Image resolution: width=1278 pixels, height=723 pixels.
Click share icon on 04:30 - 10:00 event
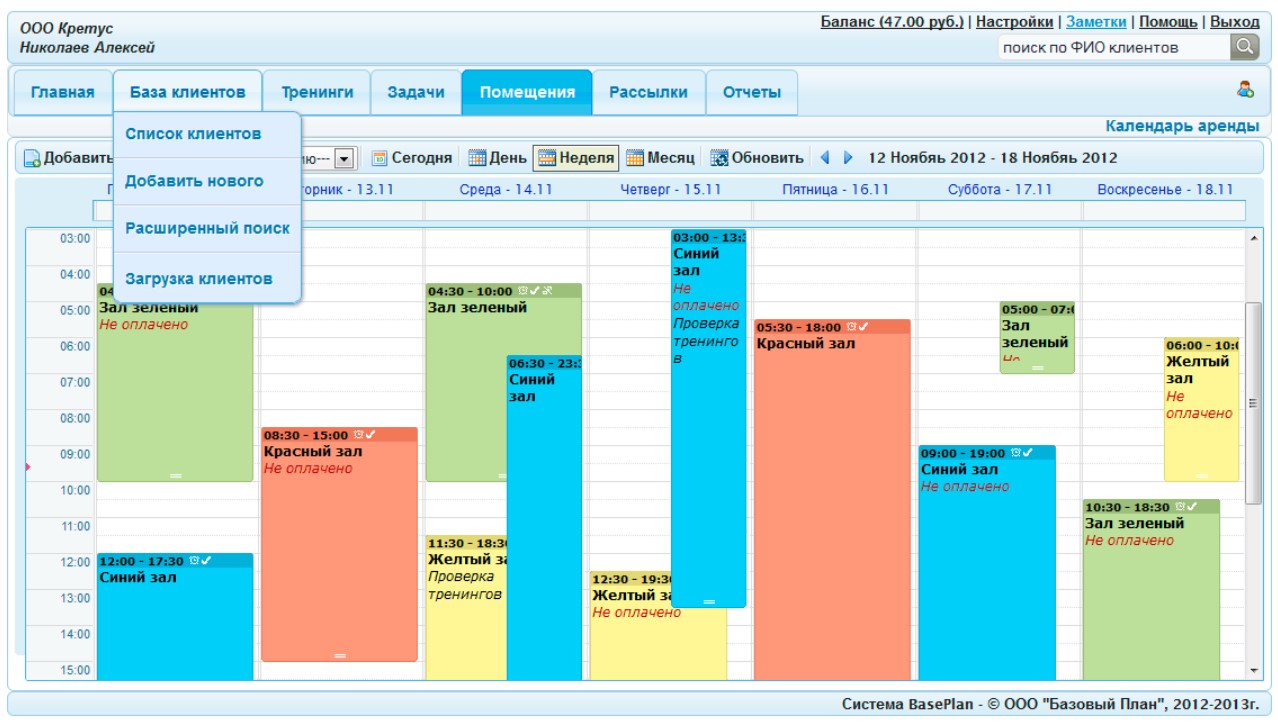(x=547, y=291)
